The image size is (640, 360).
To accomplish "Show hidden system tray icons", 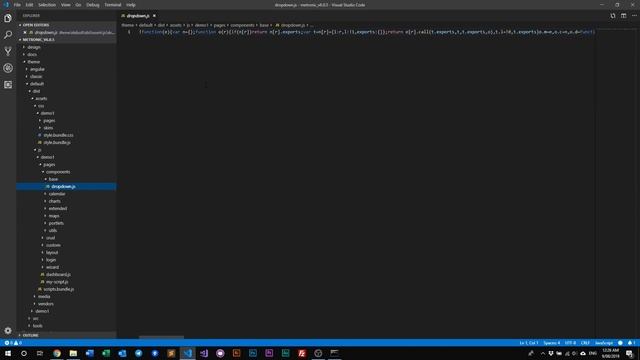I will [x=542, y=353].
